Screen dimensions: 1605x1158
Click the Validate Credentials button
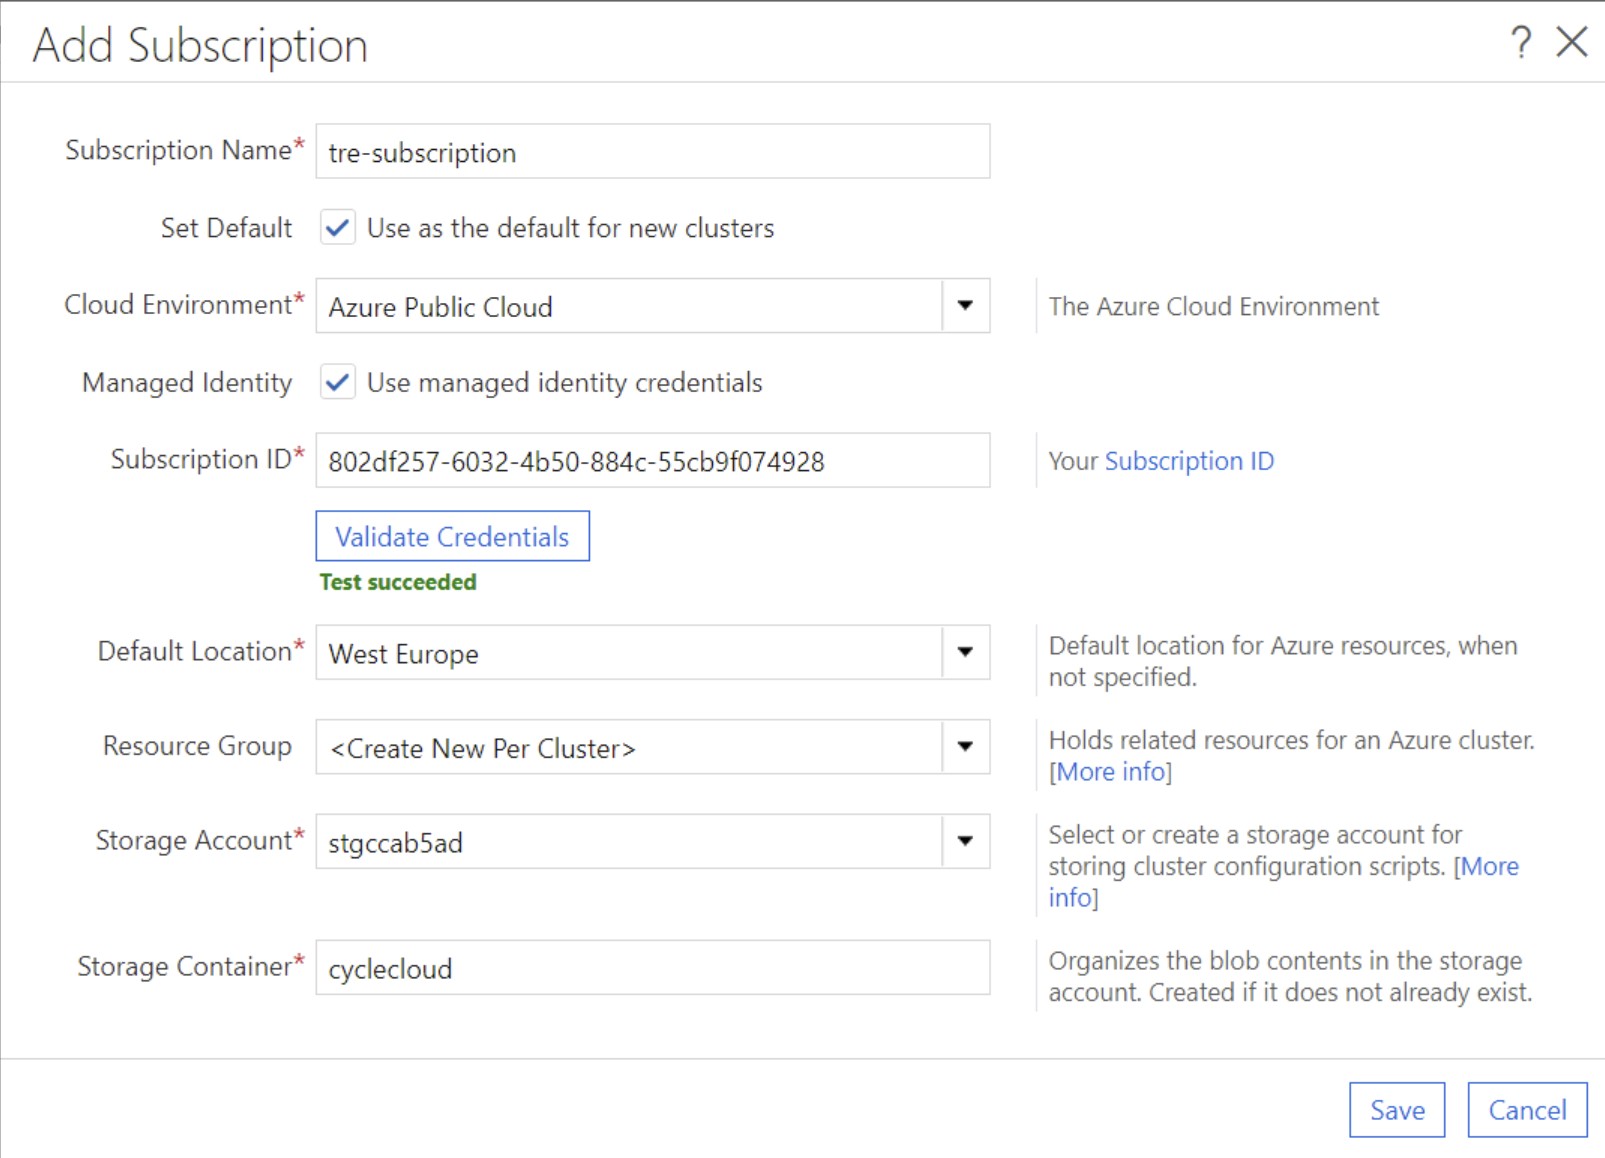tap(451, 536)
